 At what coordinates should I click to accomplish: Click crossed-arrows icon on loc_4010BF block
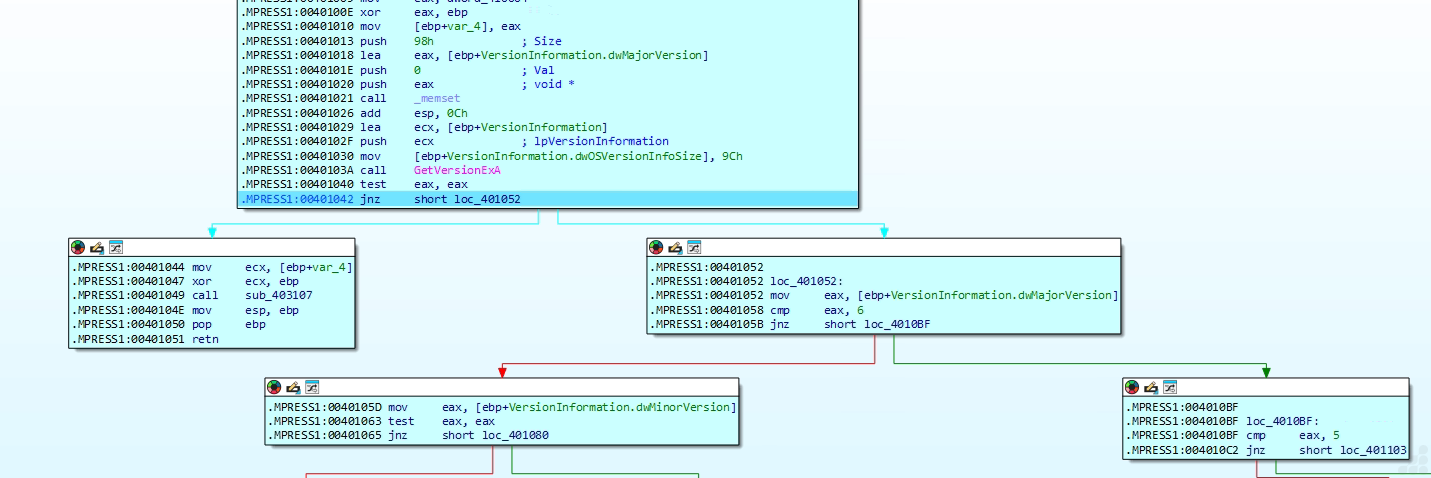1169,387
